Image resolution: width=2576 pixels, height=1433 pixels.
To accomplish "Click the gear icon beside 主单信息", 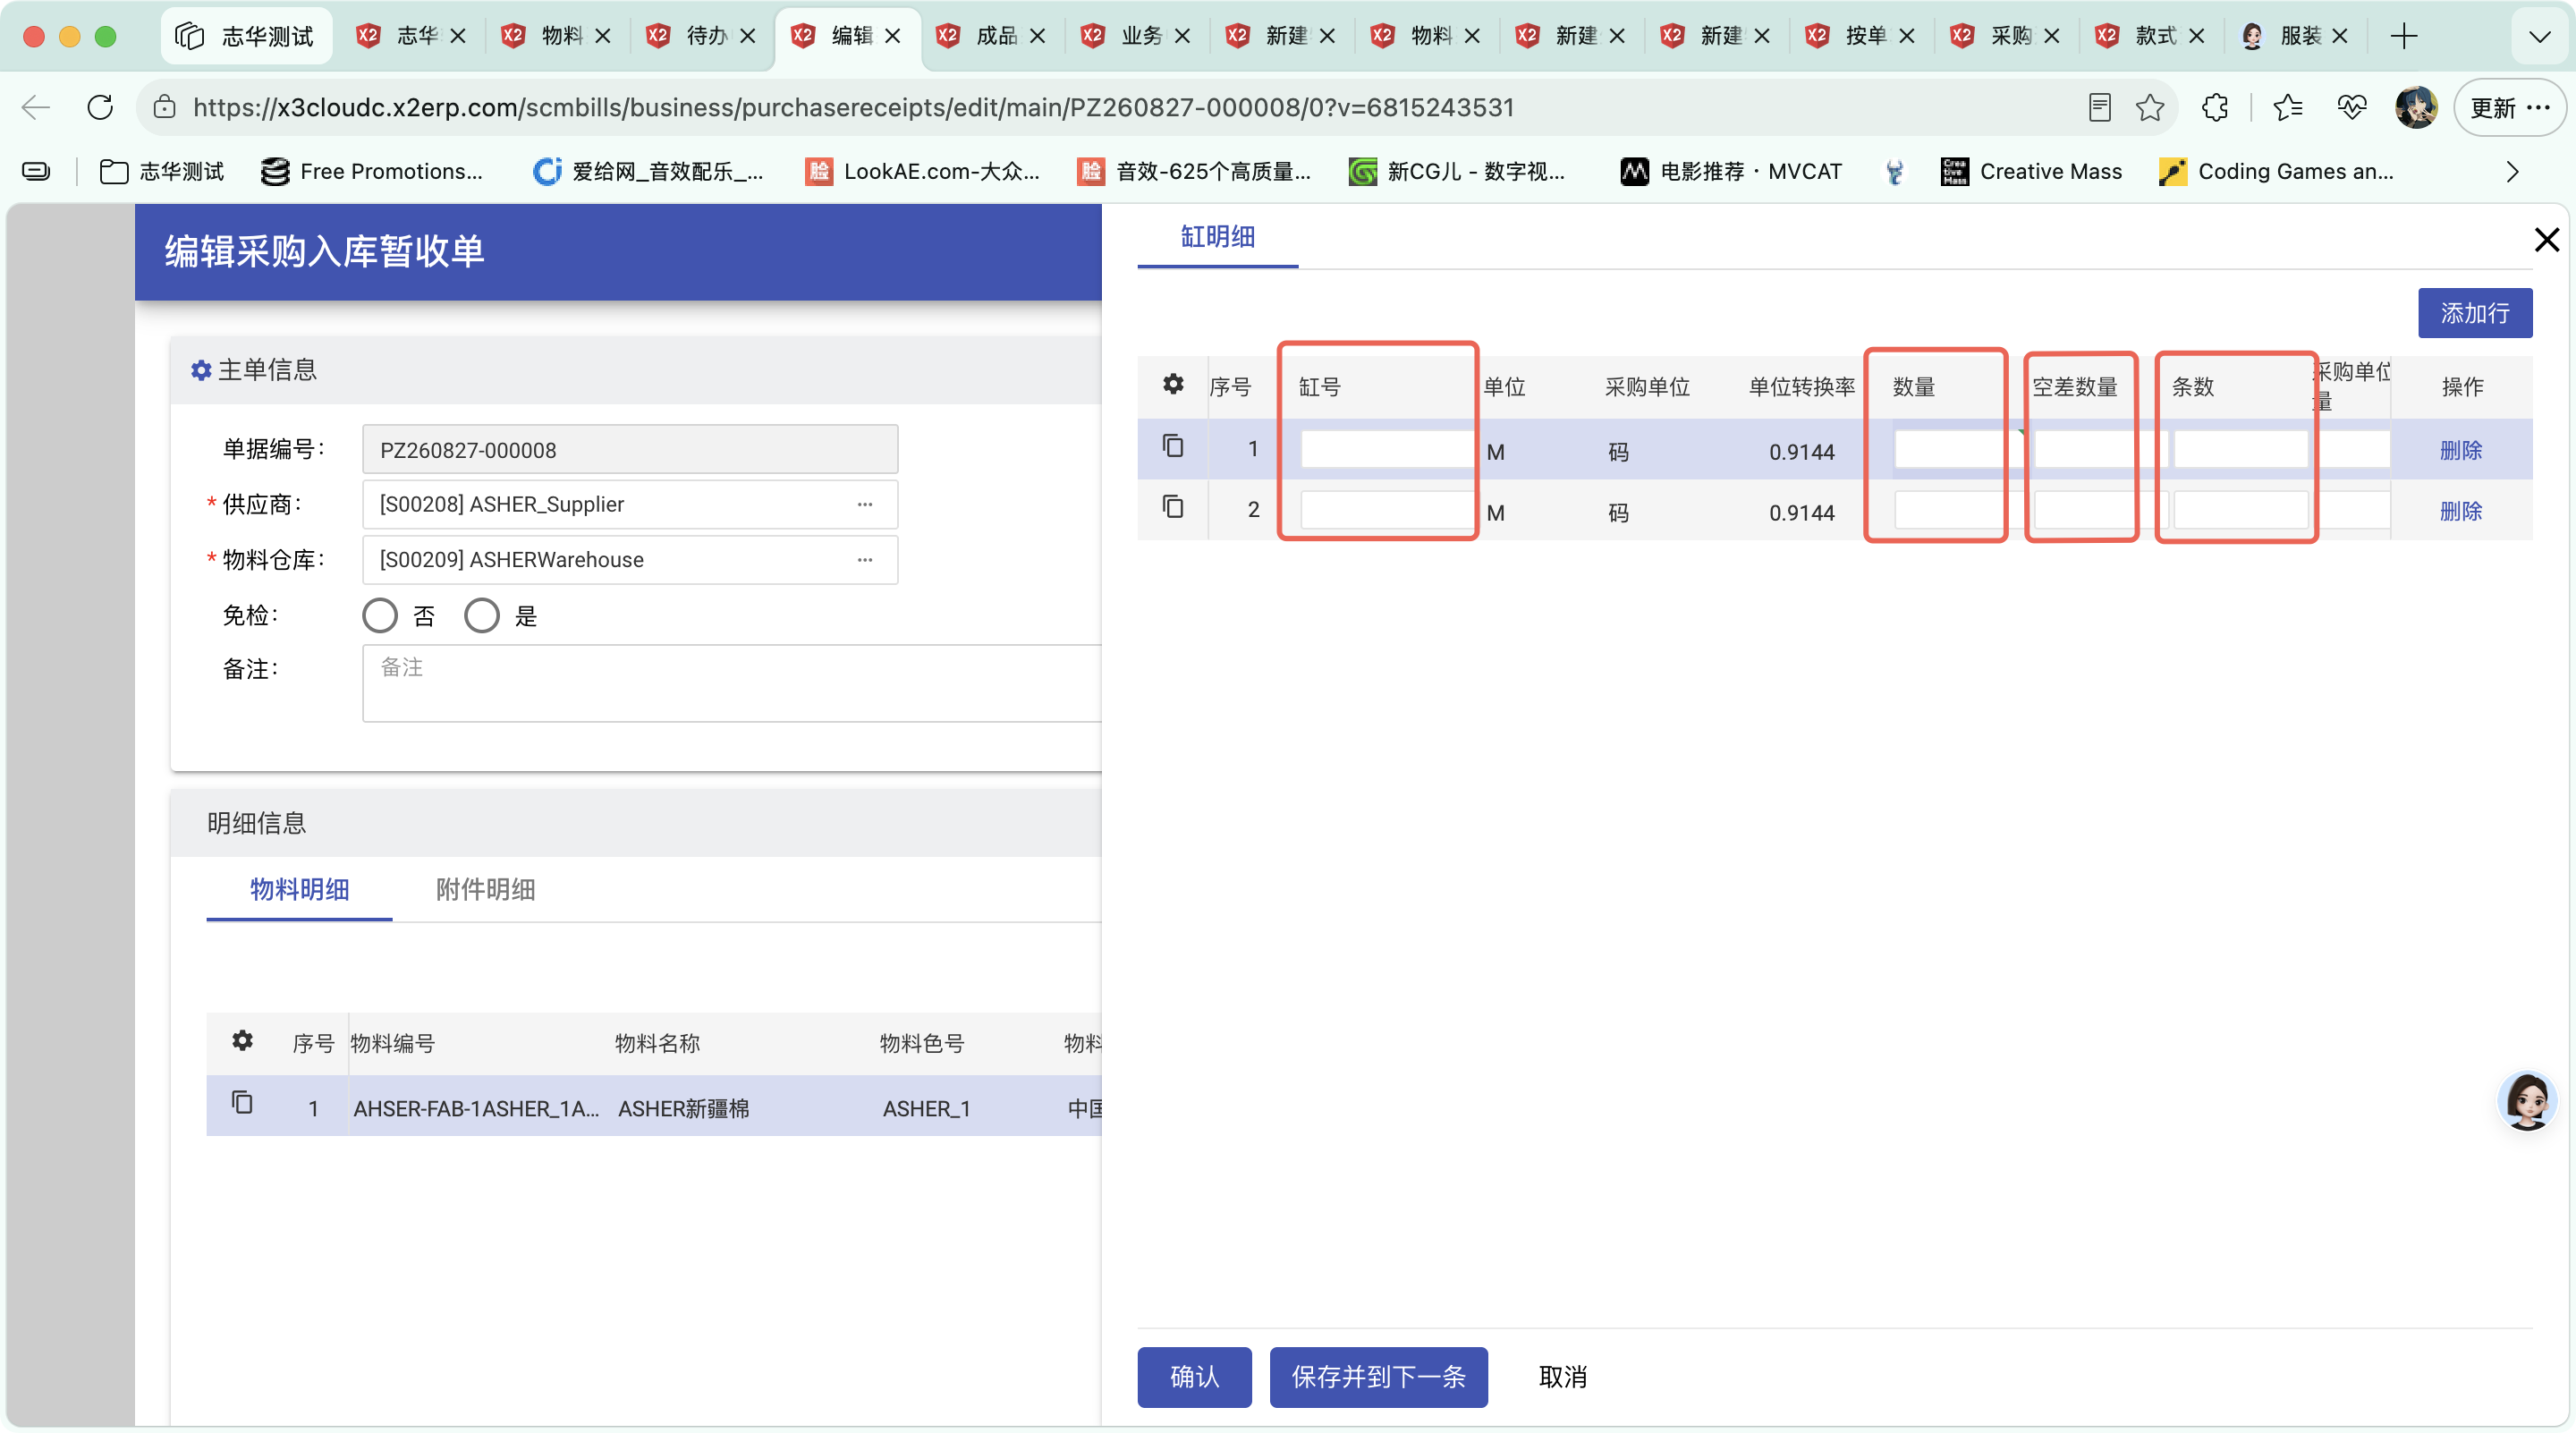I will [201, 371].
